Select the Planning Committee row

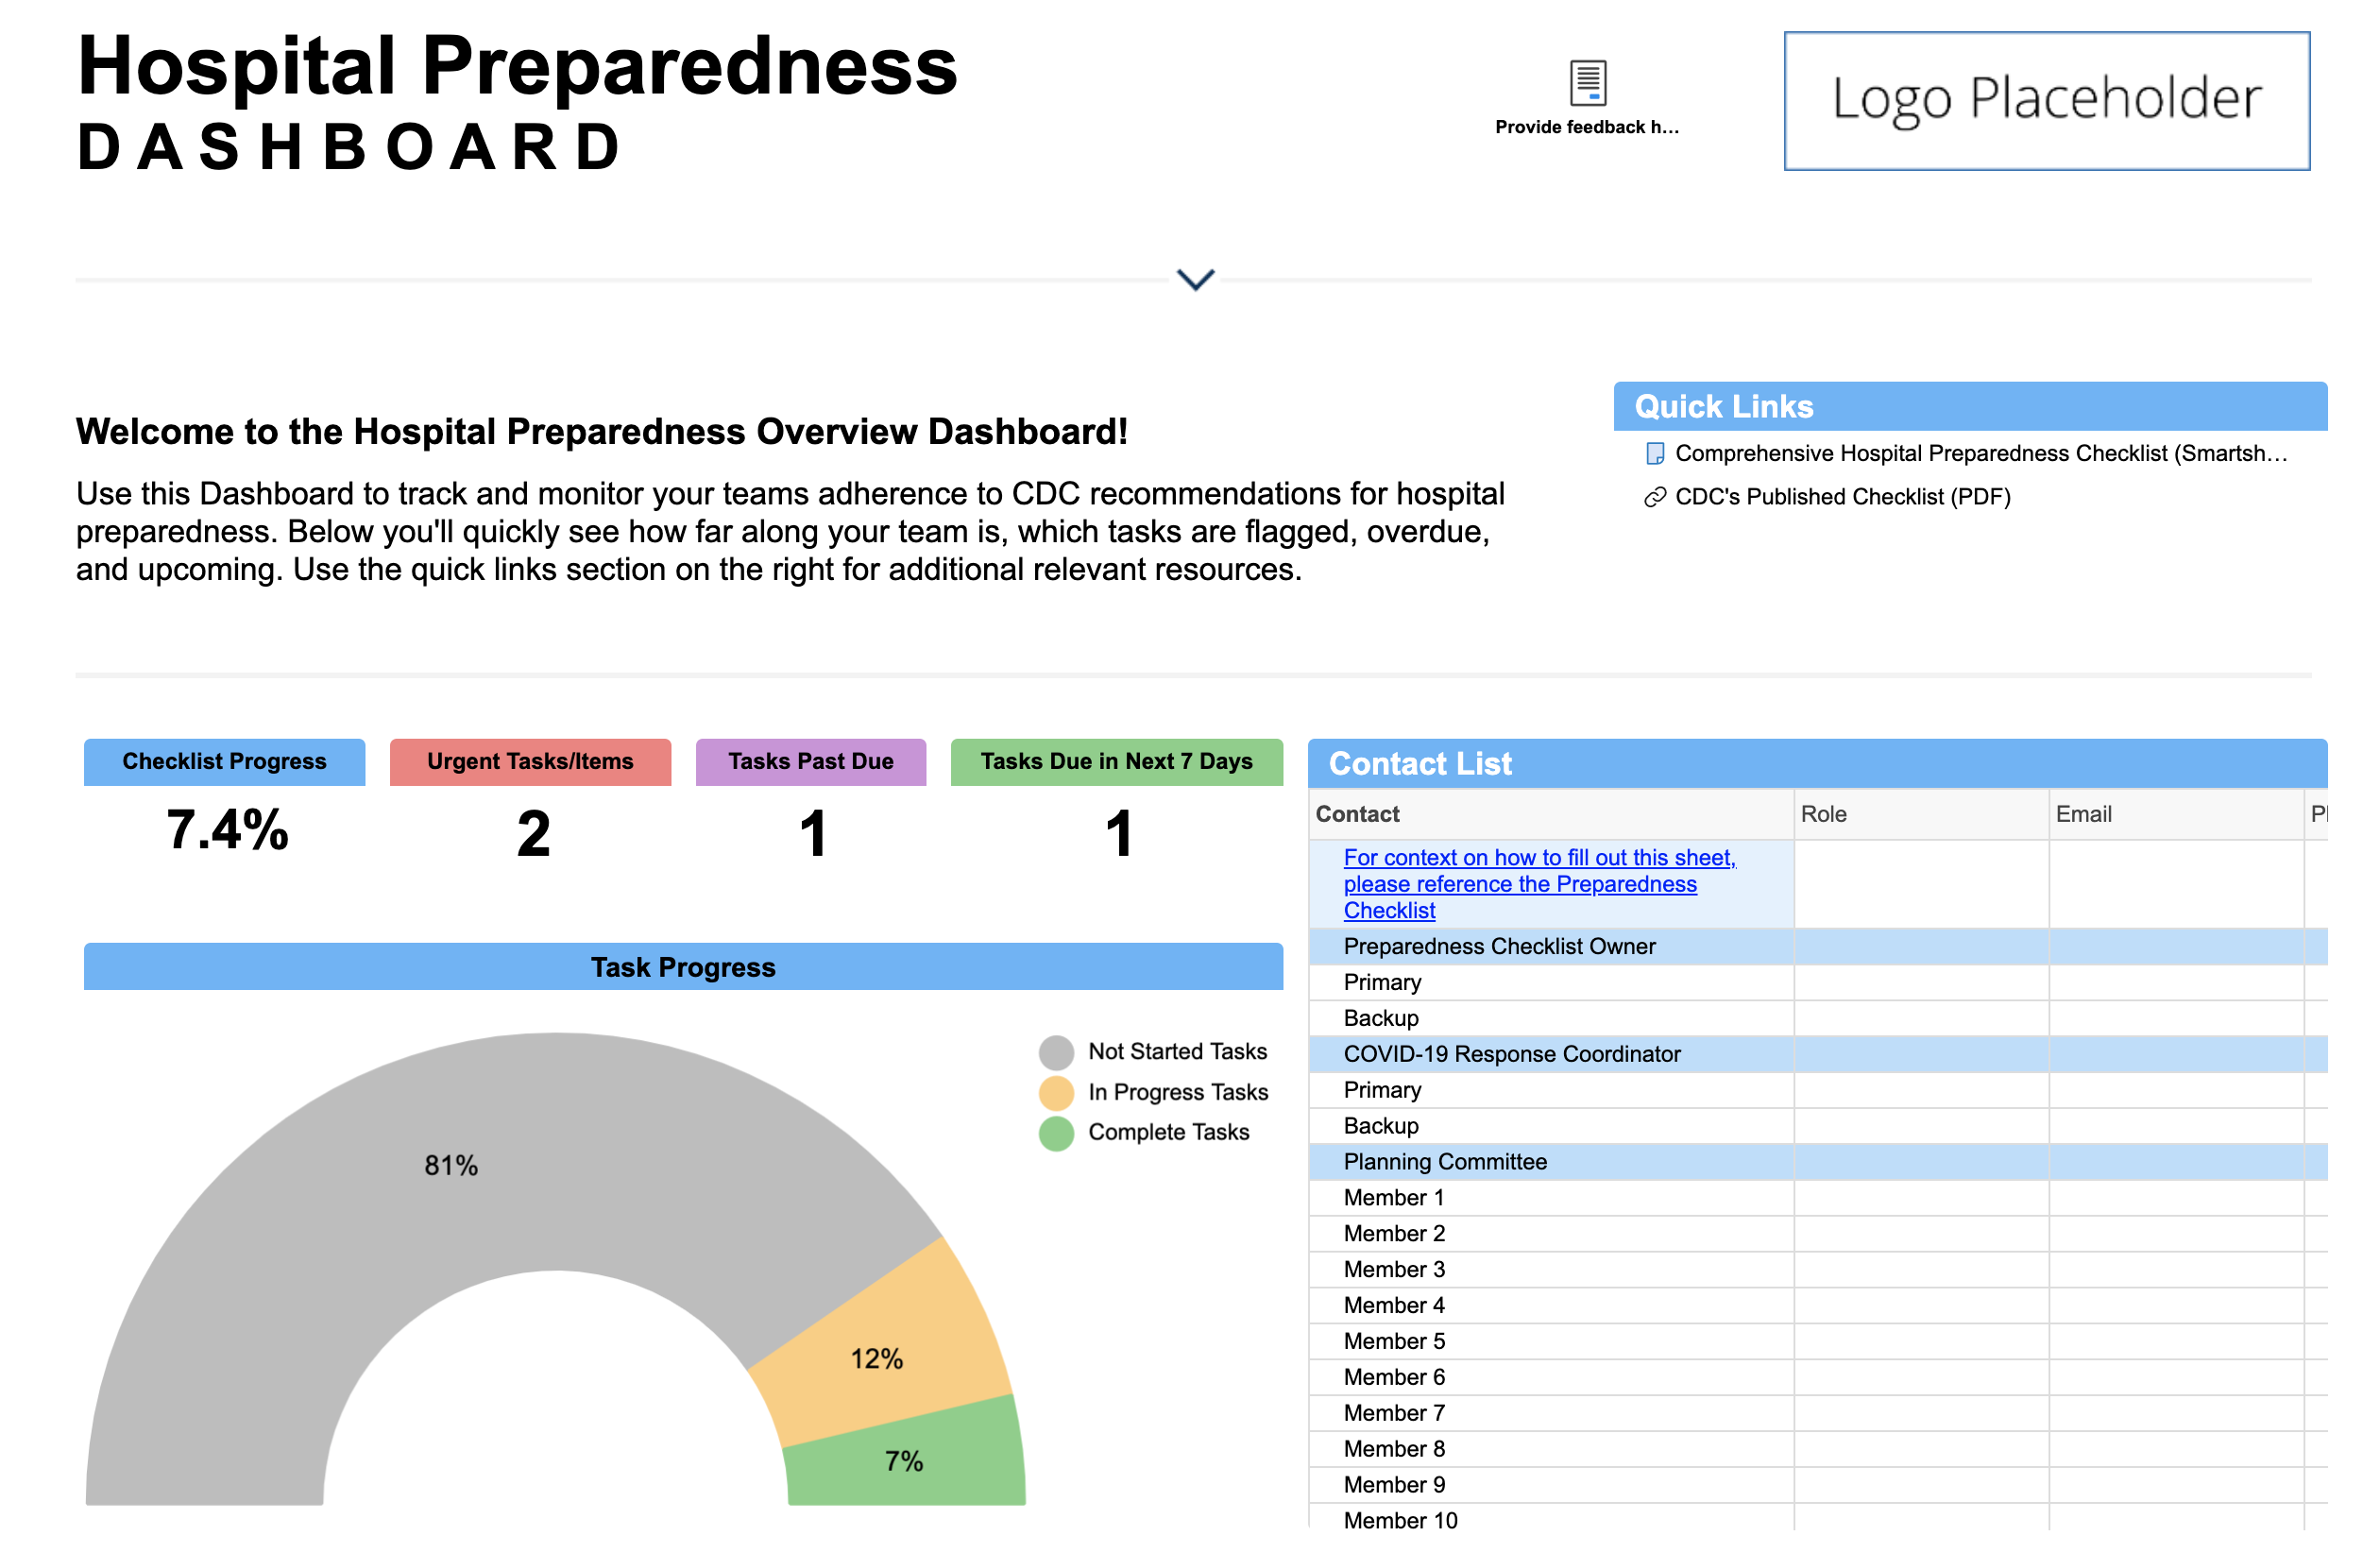(x=1445, y=1162)
